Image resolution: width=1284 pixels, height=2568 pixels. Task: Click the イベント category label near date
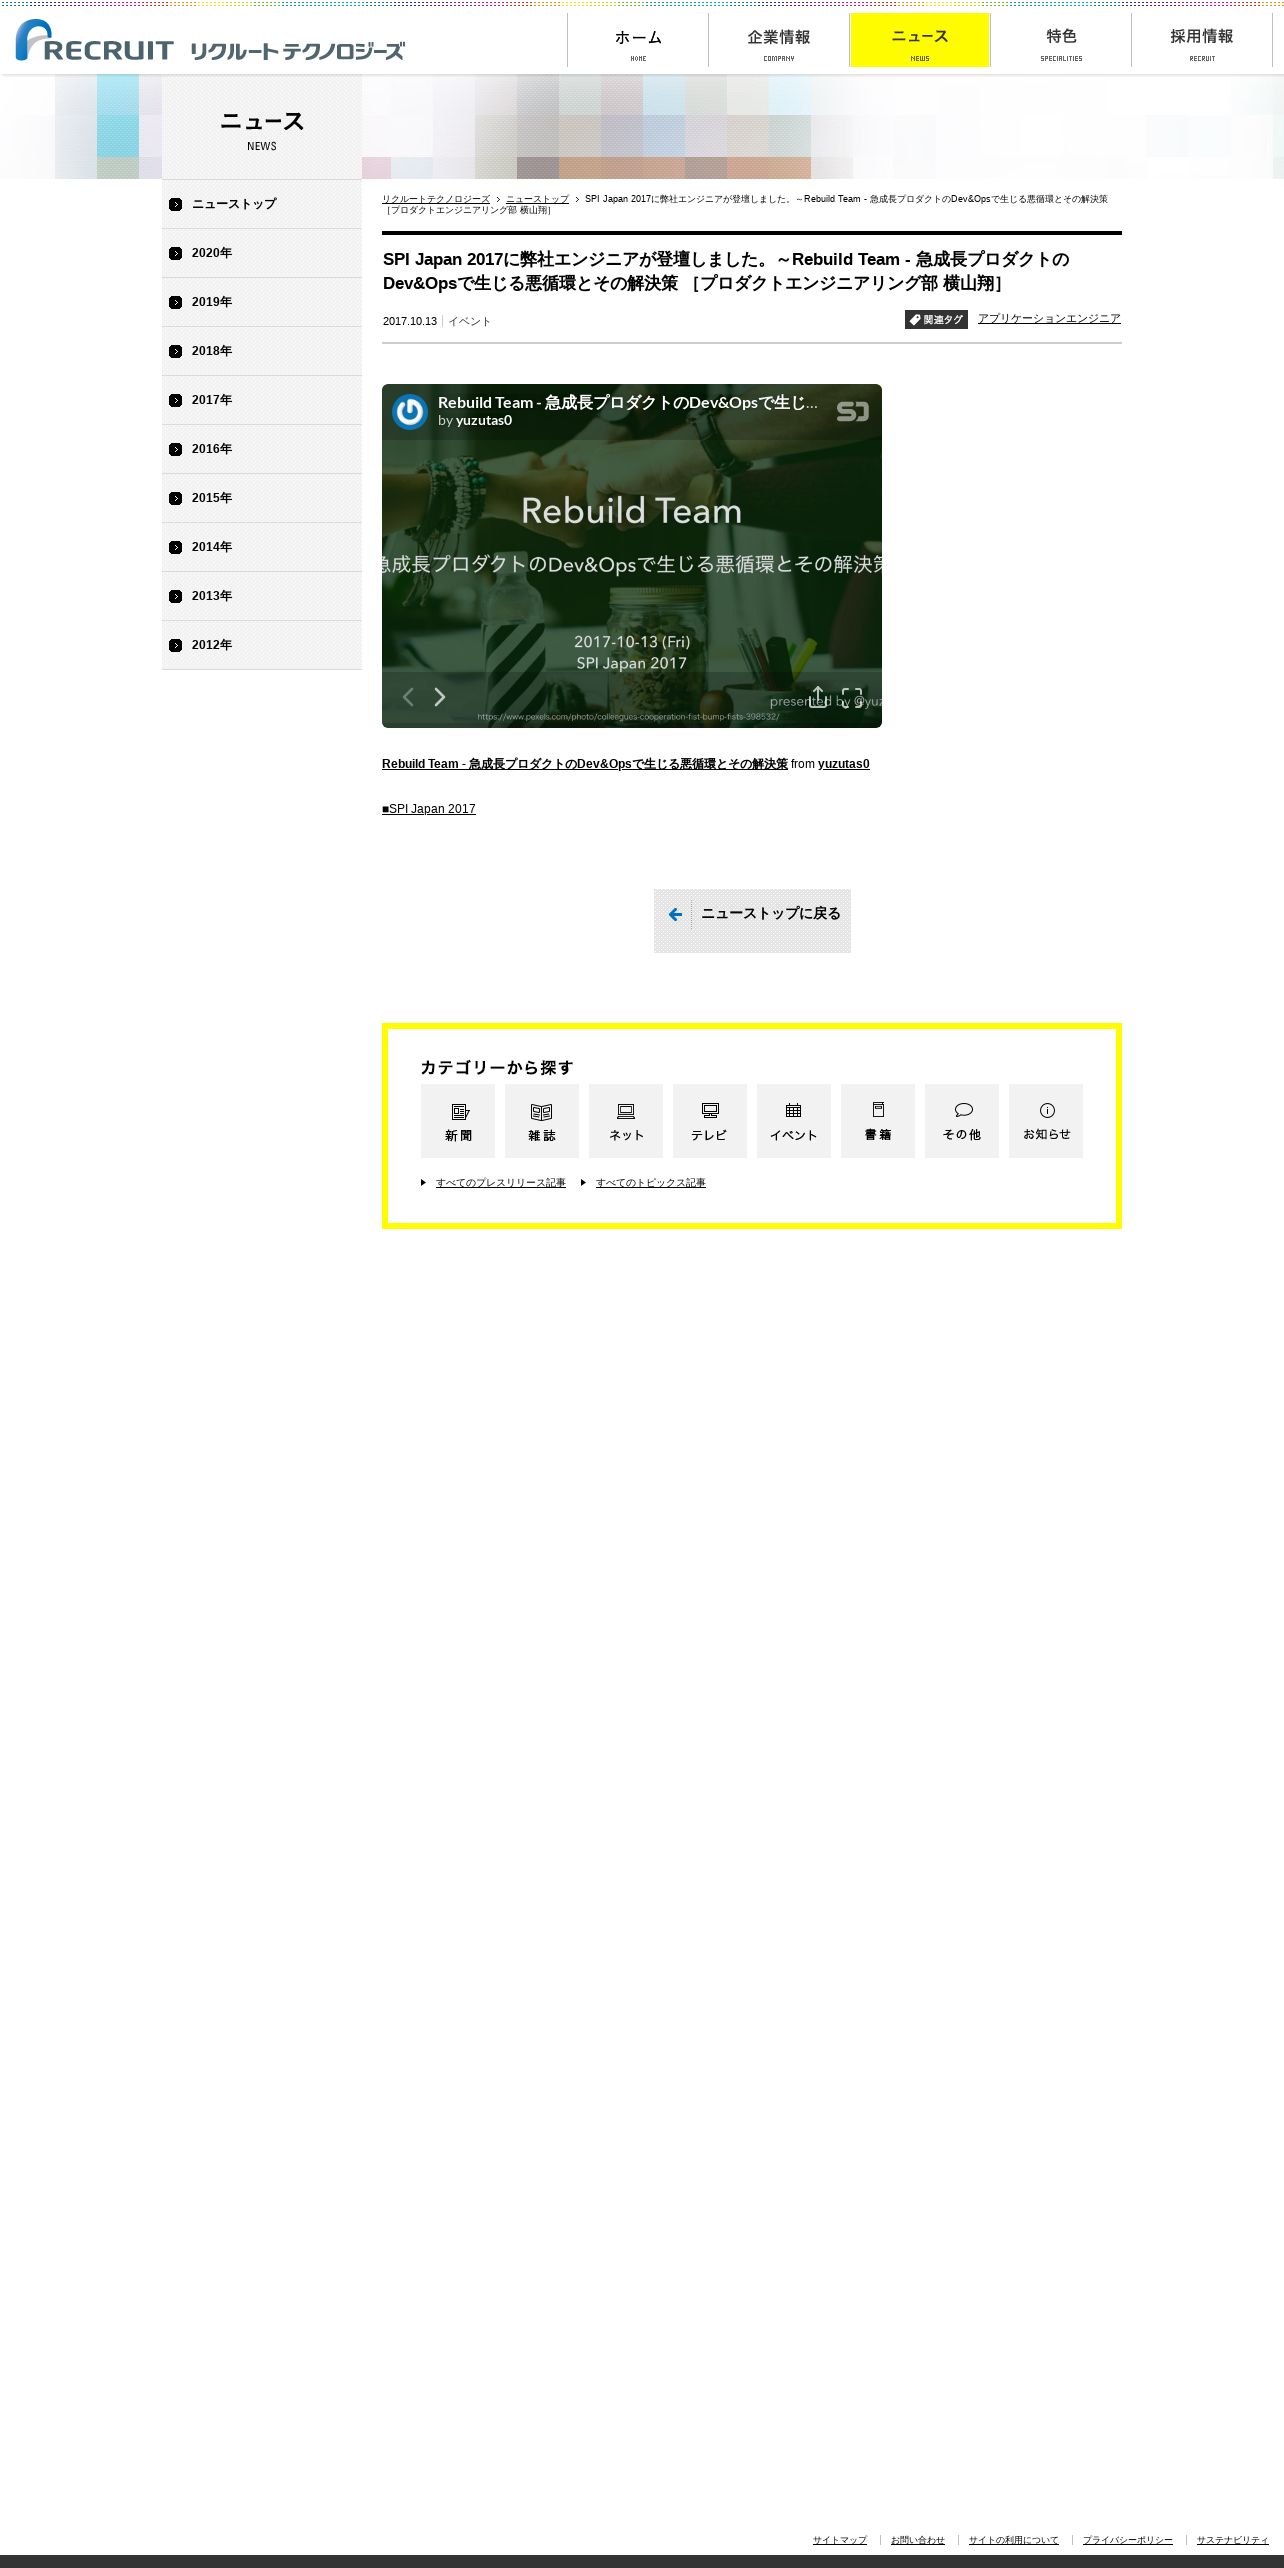470,321
